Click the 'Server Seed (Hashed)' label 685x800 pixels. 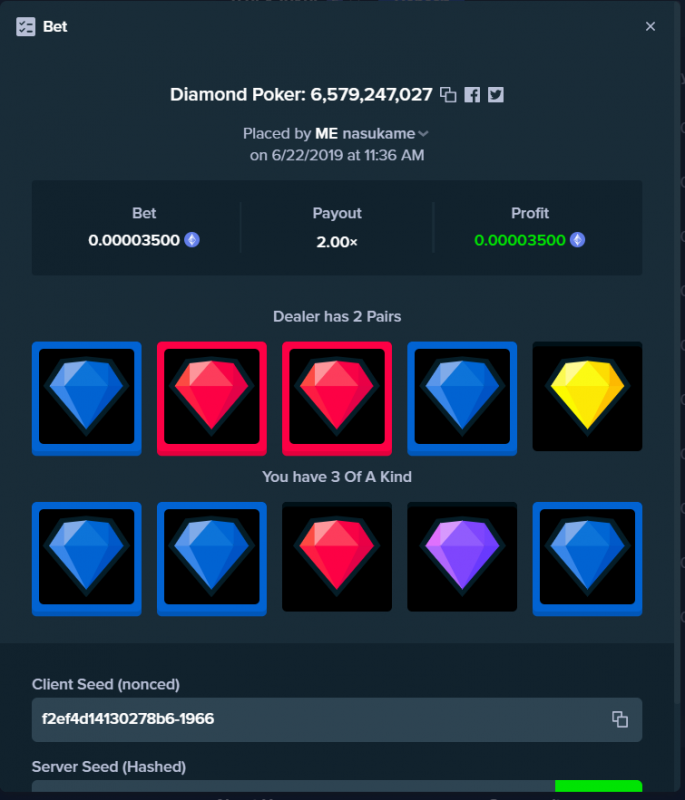point(109,767)
